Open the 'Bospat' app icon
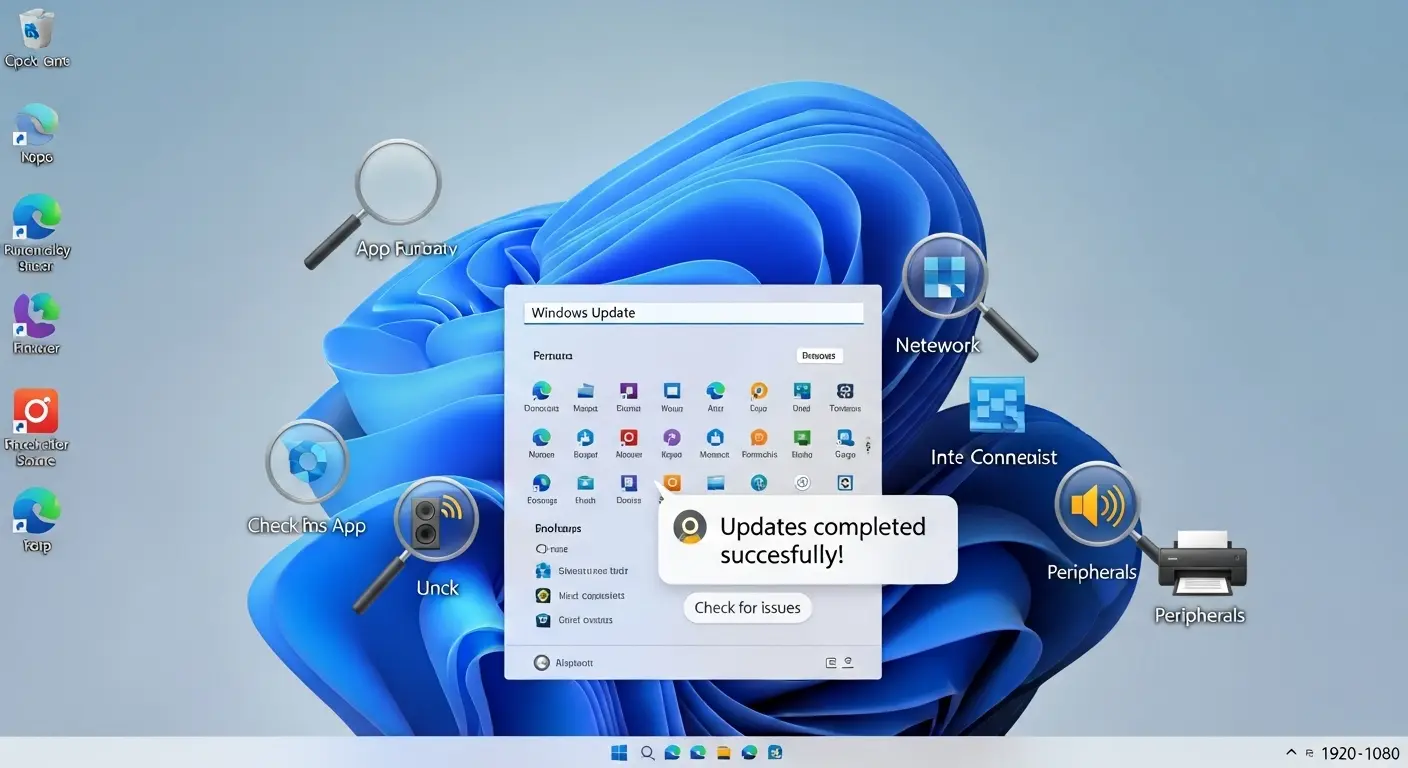Screen dimensions: 1408x768 [x=585, y=437]
